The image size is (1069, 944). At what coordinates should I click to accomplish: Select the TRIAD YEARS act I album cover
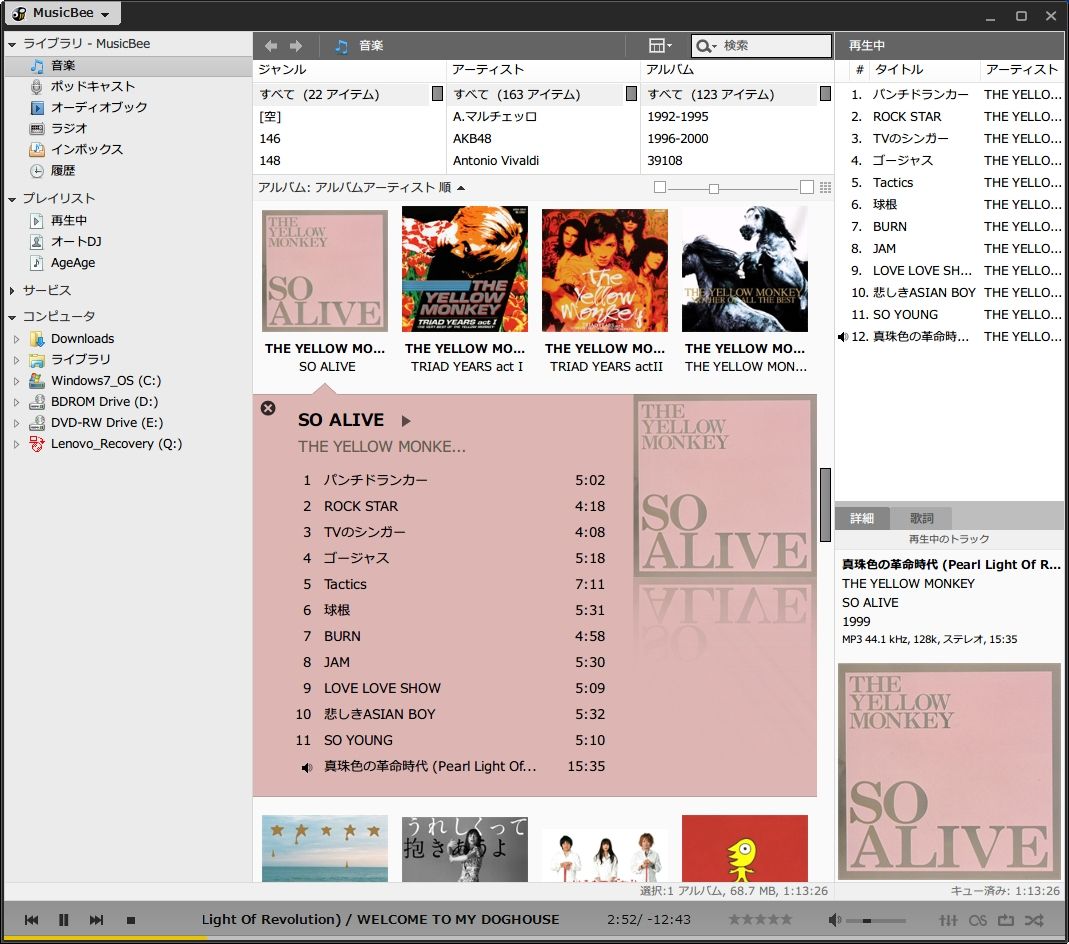click(x=465, y=269)
